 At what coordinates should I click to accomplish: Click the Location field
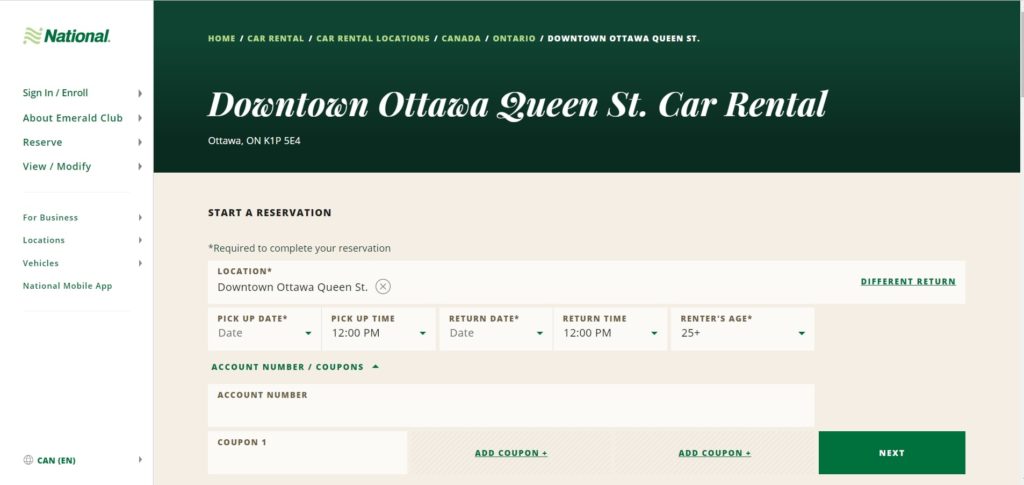[x=586, y=282]
